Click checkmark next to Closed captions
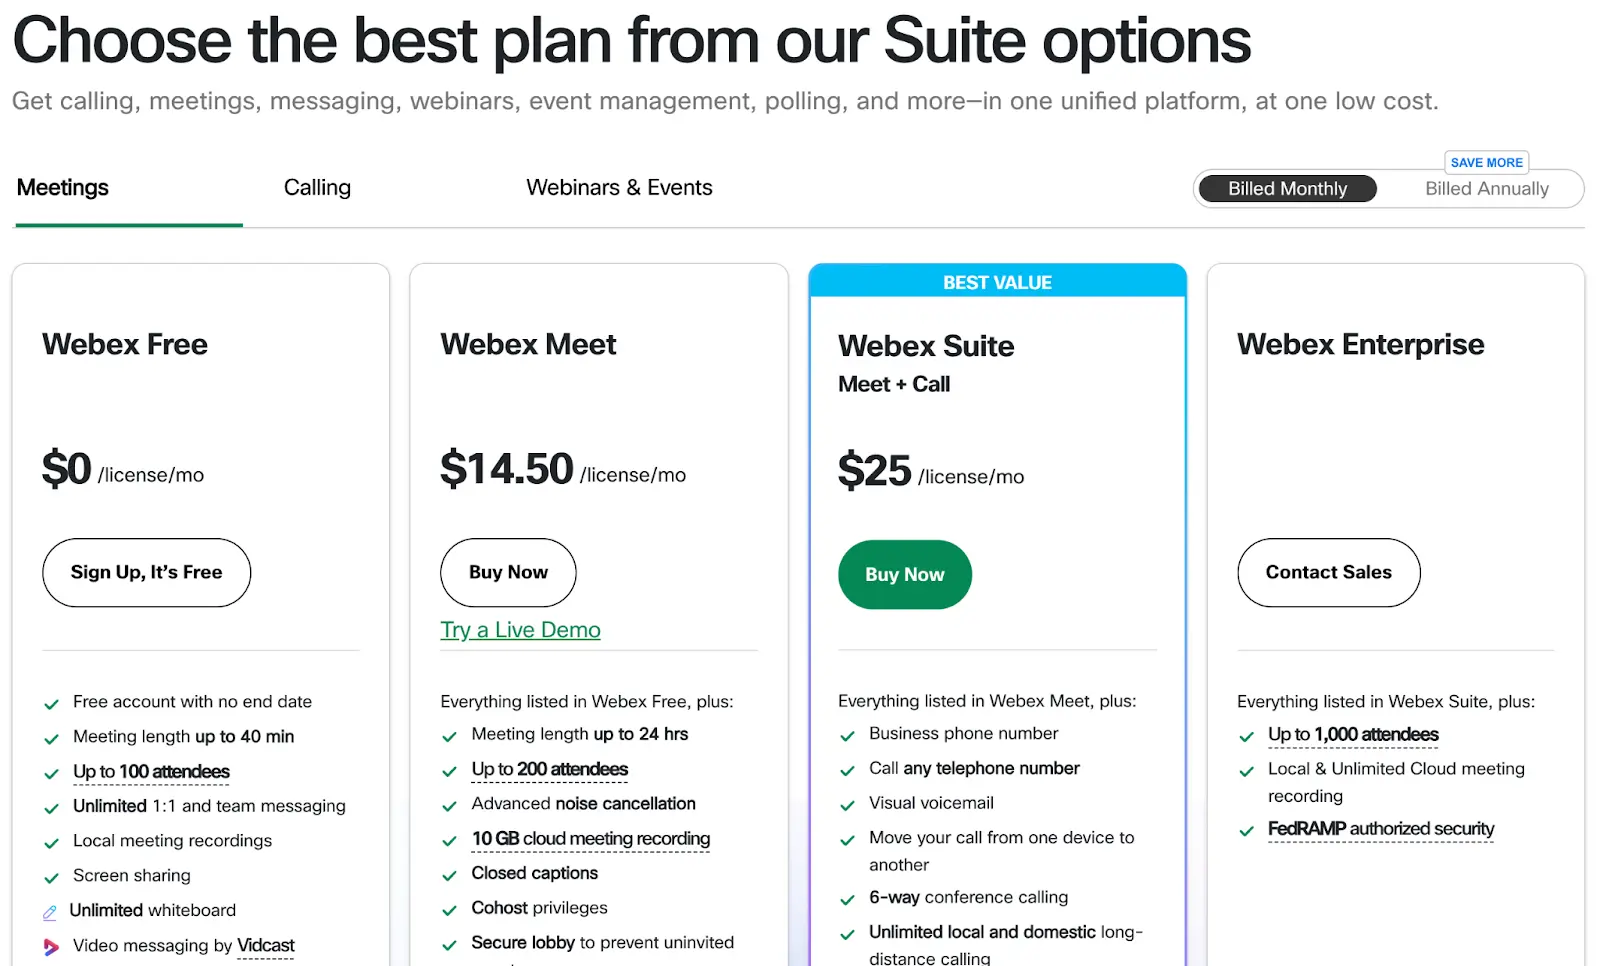The width and height of the screenshot is (1600, 966). tap(449, 875)
